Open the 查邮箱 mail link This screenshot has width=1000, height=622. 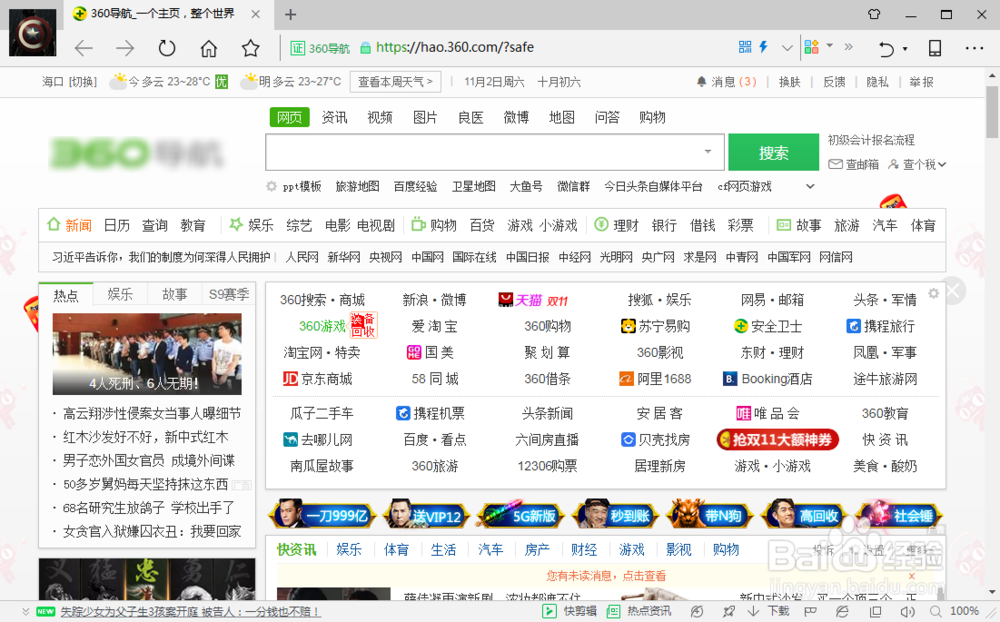pyautogui.click(x=853, y=165)
